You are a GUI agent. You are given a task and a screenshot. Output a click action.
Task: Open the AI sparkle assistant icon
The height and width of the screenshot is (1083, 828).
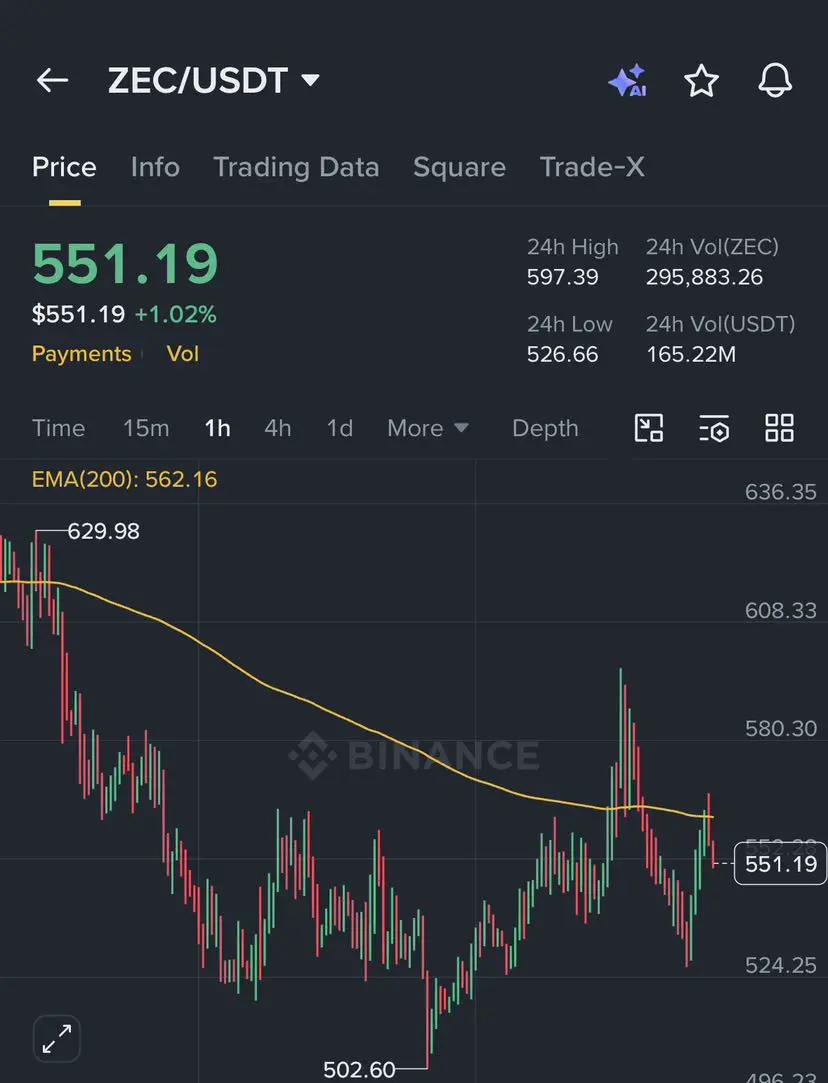pyautogui.click(x=627, y=81)
